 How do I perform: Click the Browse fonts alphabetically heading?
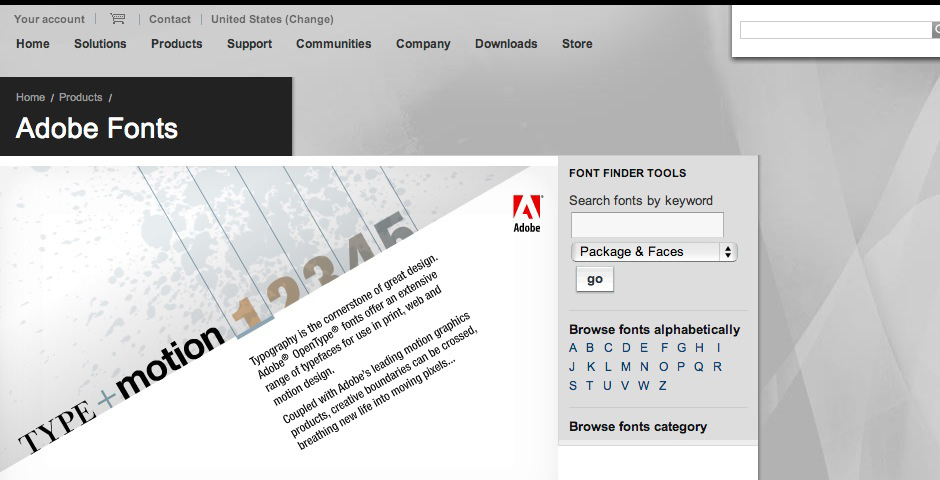click(x=654, y=330)
